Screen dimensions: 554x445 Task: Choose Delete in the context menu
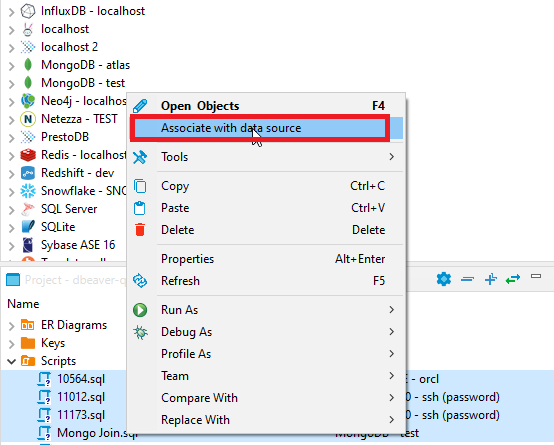click(266, 229)
